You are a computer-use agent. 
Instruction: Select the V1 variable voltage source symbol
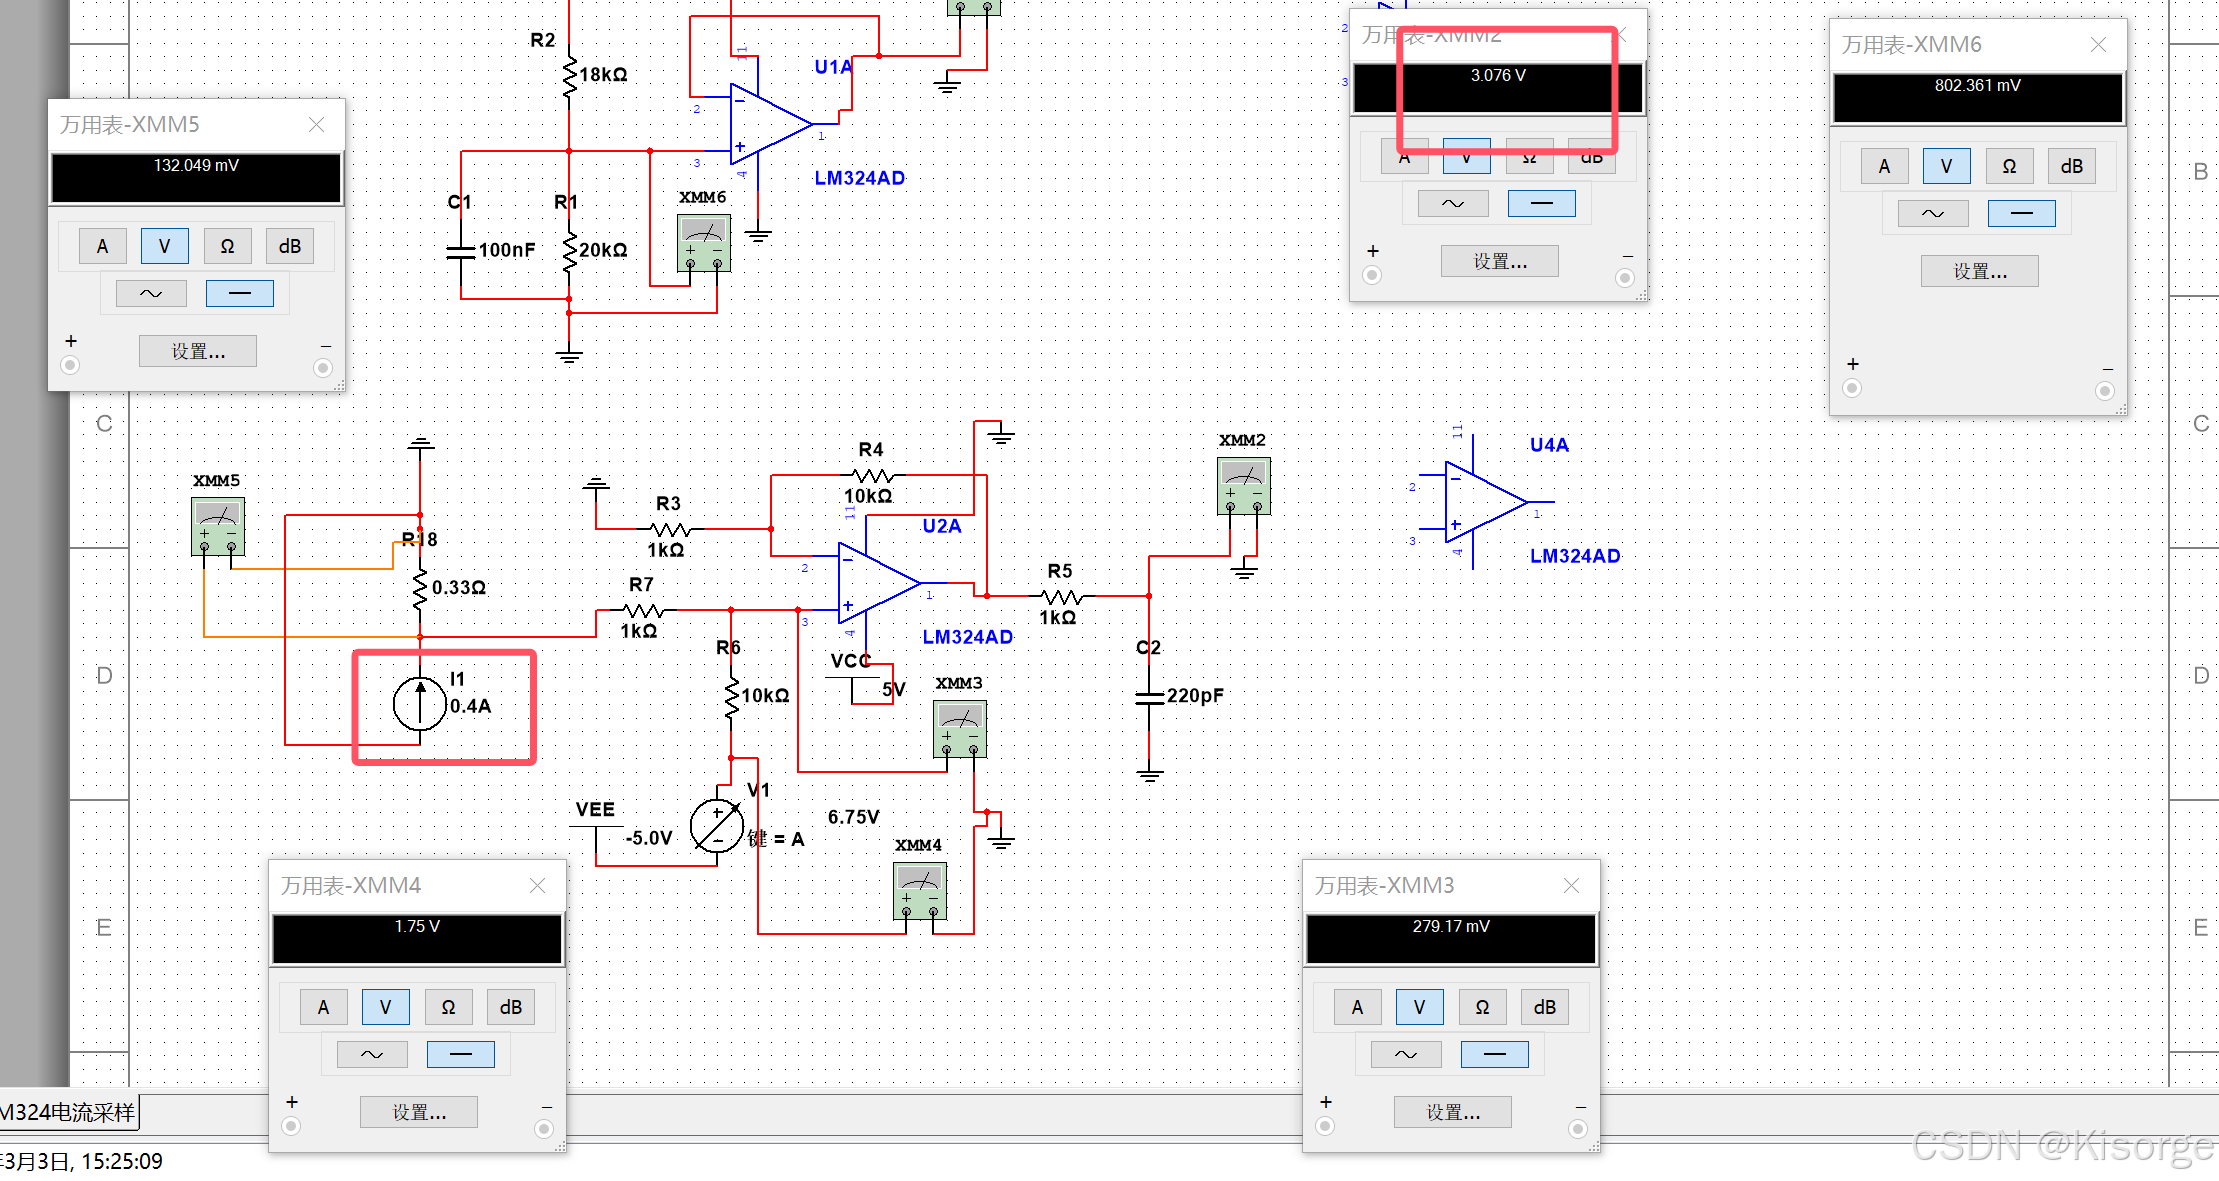coord(717,826)
